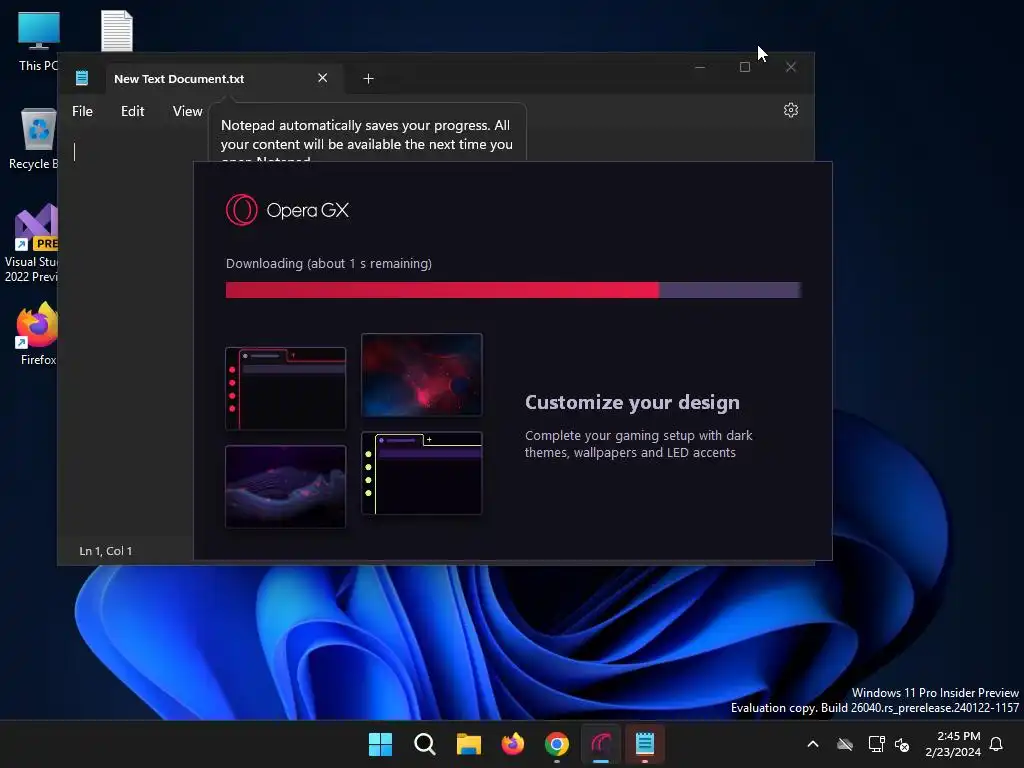Click the red nebula wallpaper thumbnail

coord(422,374)
